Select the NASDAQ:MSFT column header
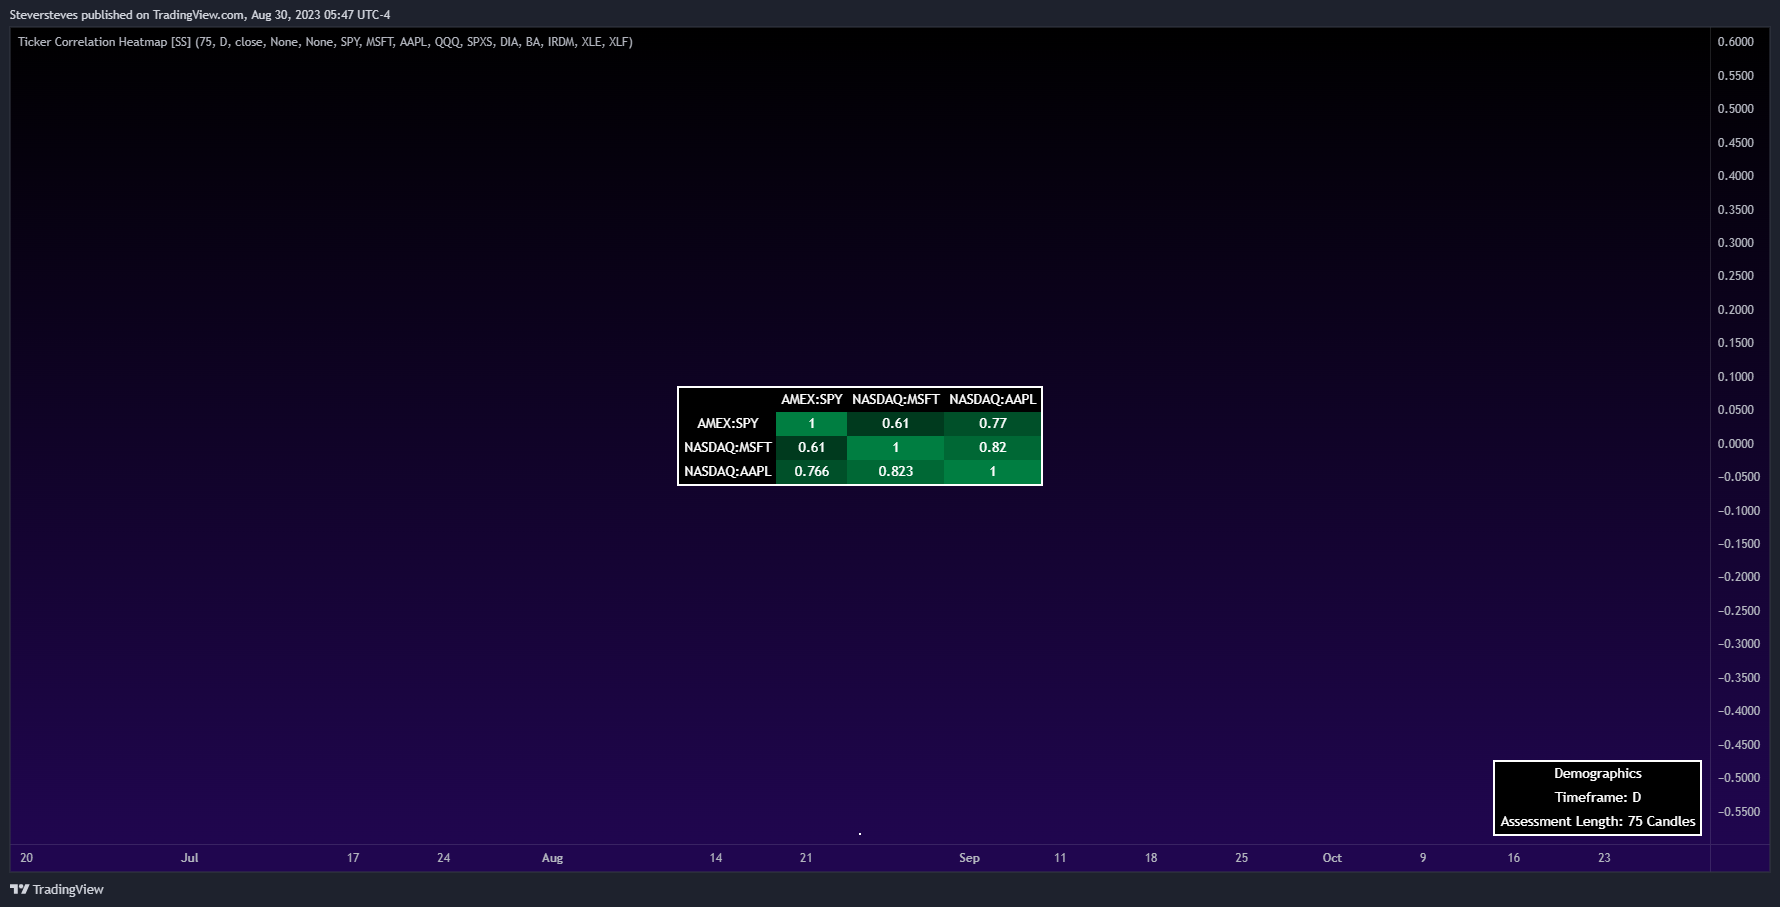This screenshot has width=1780, height=907. [896, 399]
